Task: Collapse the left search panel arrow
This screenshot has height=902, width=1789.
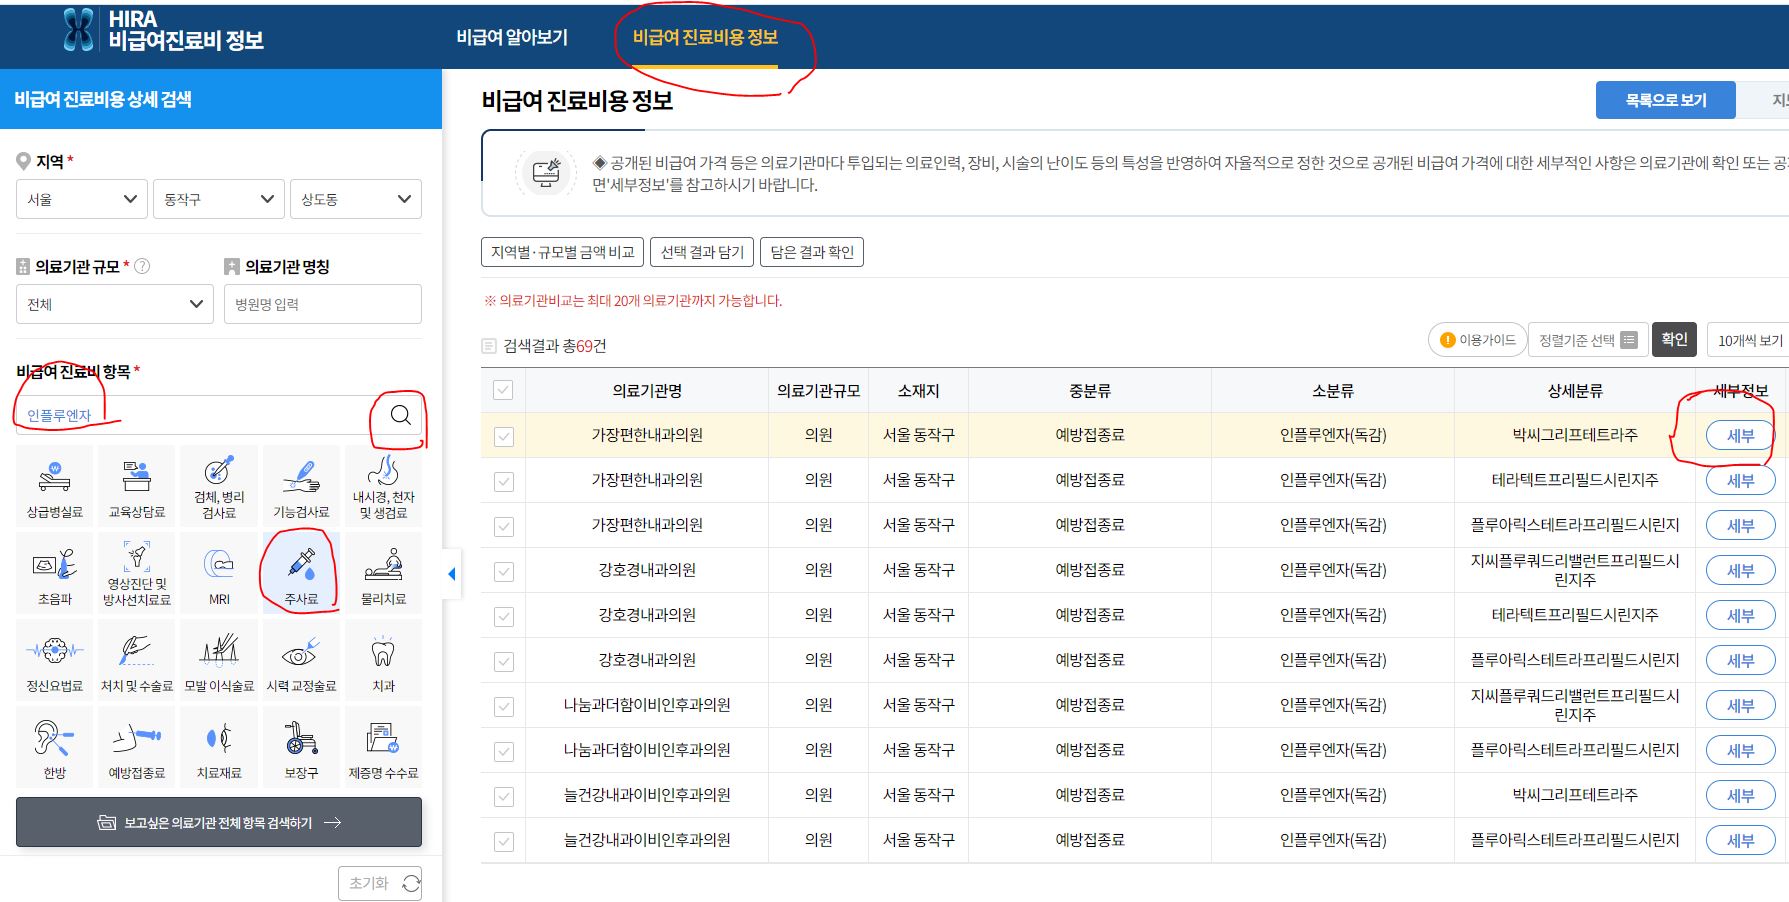Action: tap(451, 573)
